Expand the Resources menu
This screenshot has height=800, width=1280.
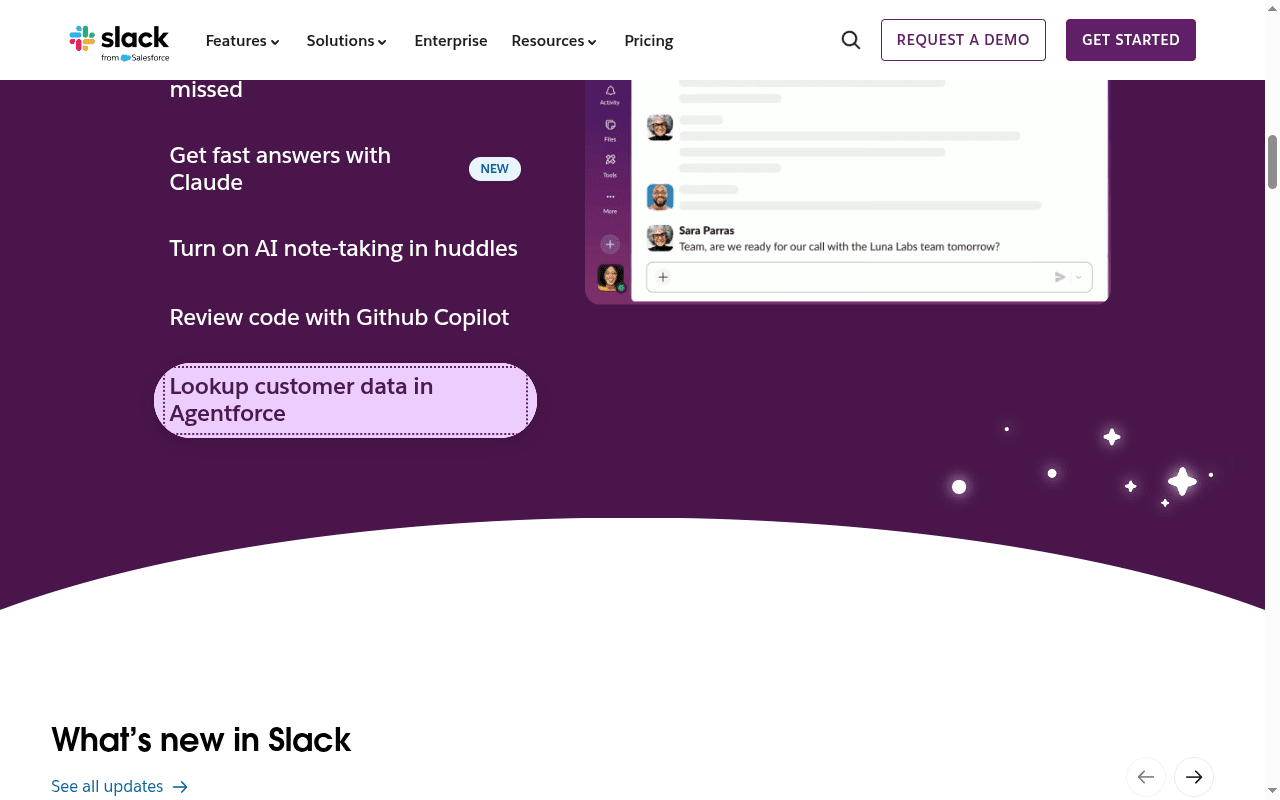pyautogui.click(x=554, y=41)
